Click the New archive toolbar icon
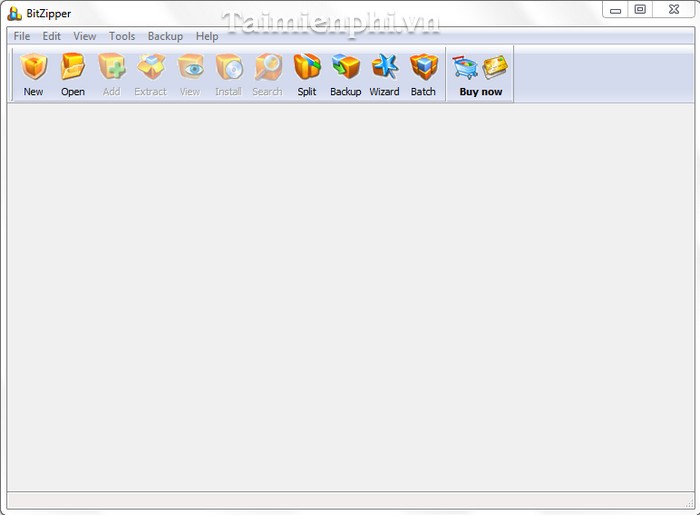This screenshot has height=515, width=700. coord(34,68)
